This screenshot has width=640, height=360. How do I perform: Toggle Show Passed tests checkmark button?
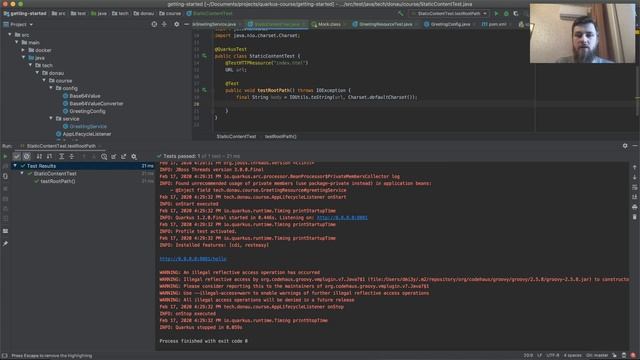[x=17, y=156]
